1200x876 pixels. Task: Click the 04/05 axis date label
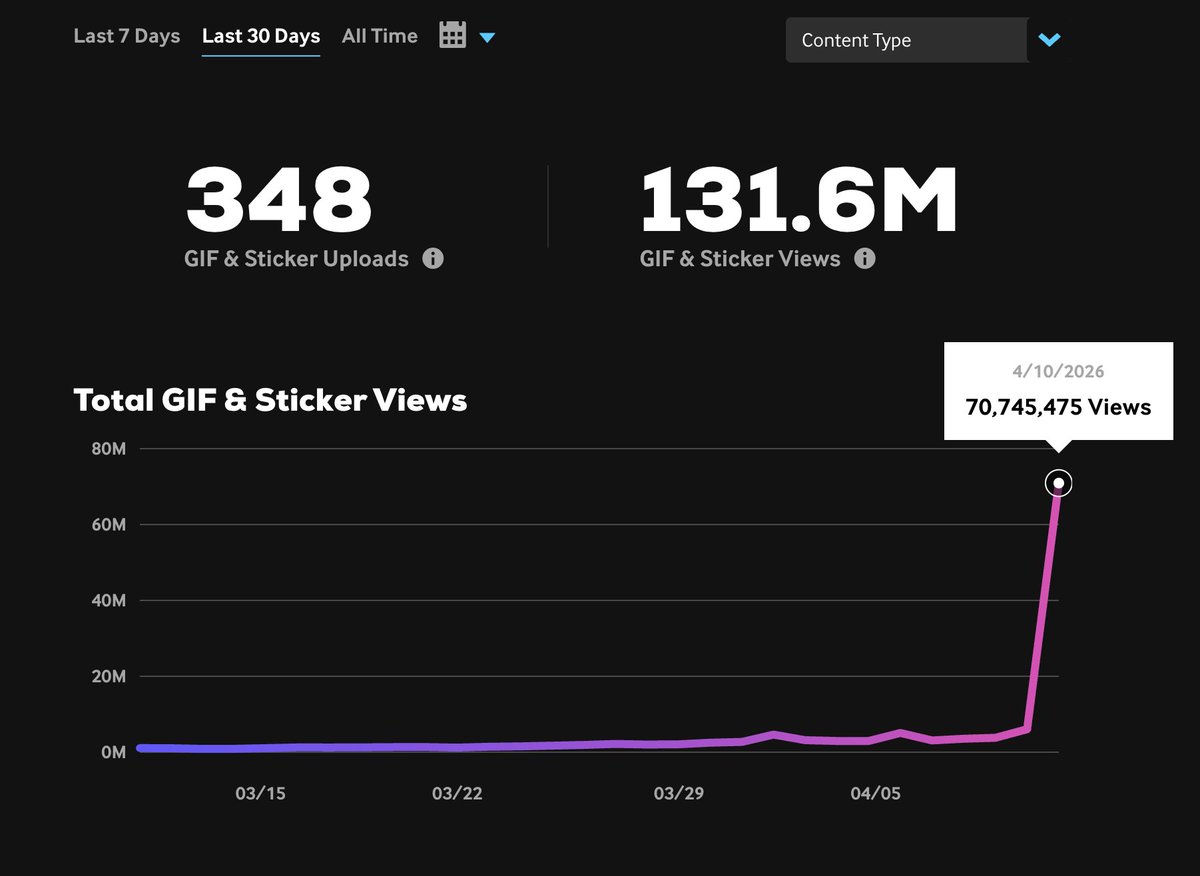(875, 794)
